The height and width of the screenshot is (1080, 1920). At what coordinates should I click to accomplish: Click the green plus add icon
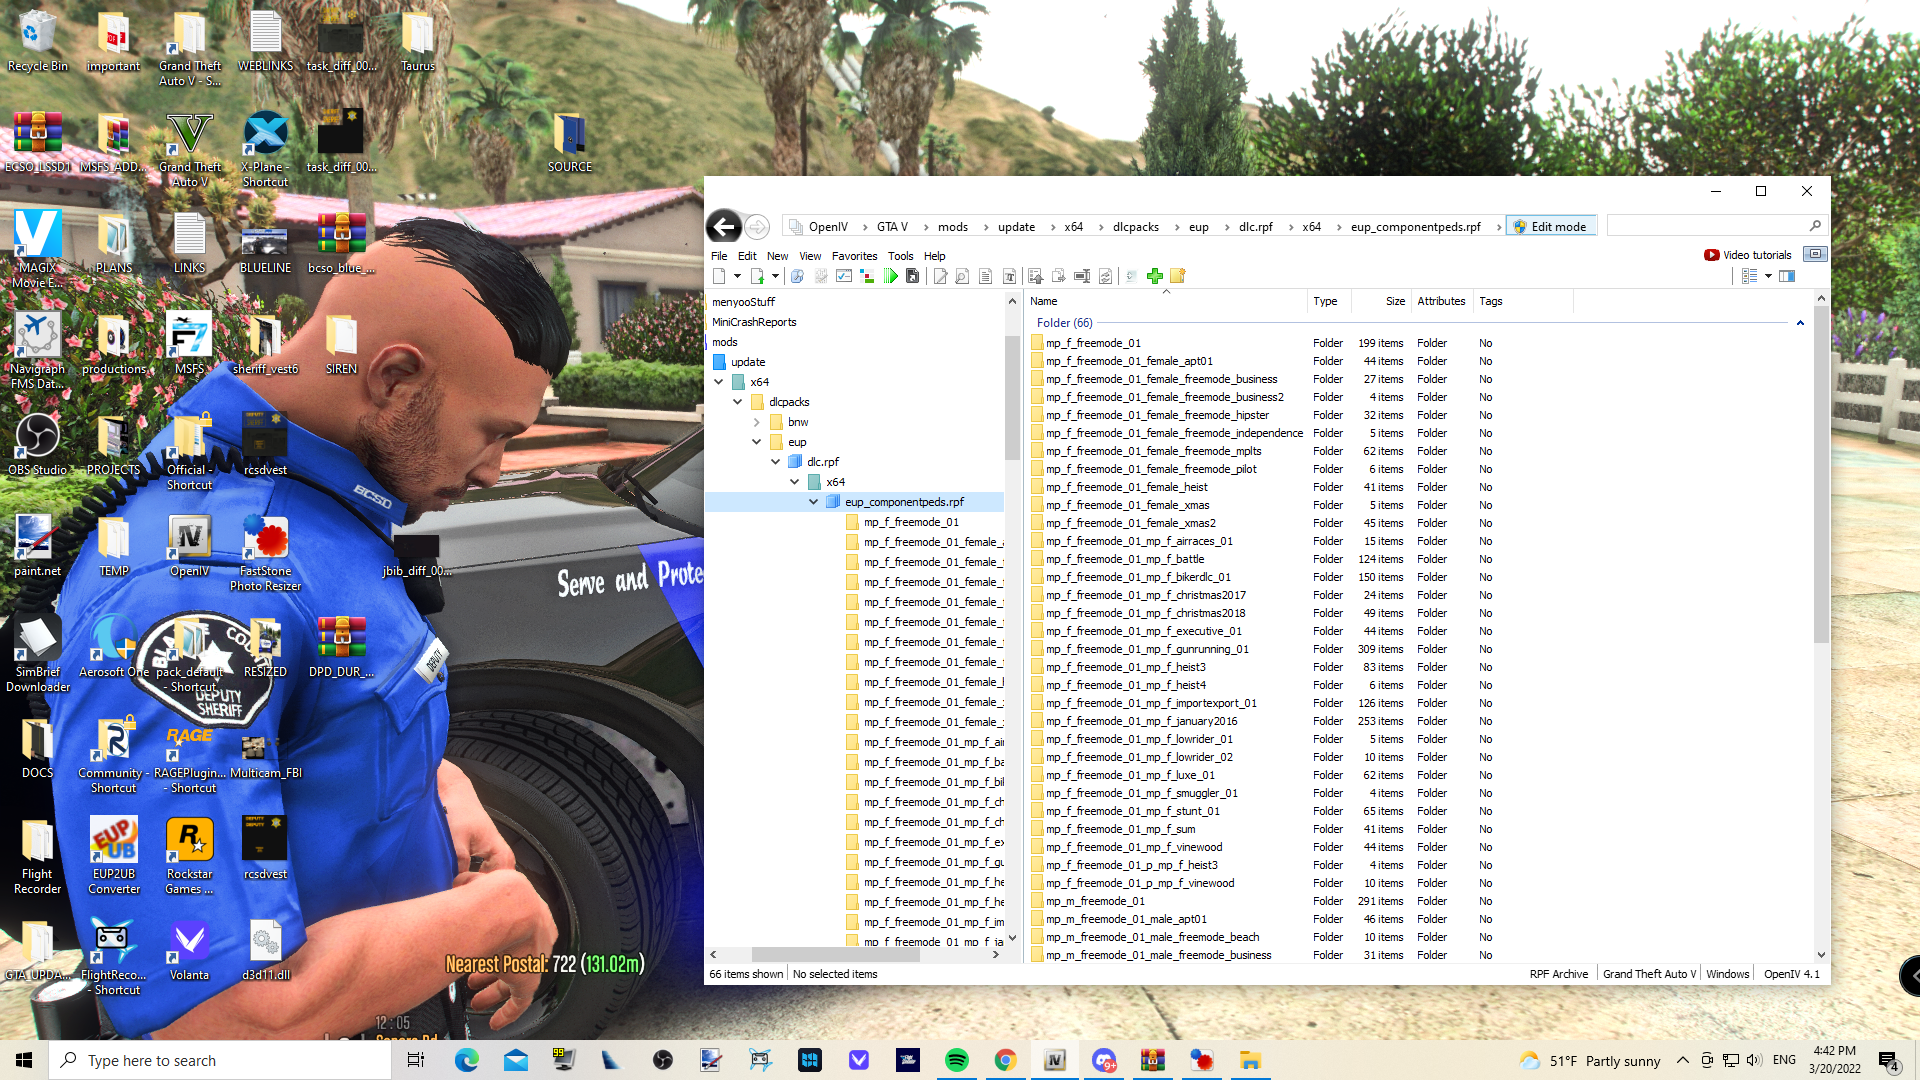(x=1155, y=276)
